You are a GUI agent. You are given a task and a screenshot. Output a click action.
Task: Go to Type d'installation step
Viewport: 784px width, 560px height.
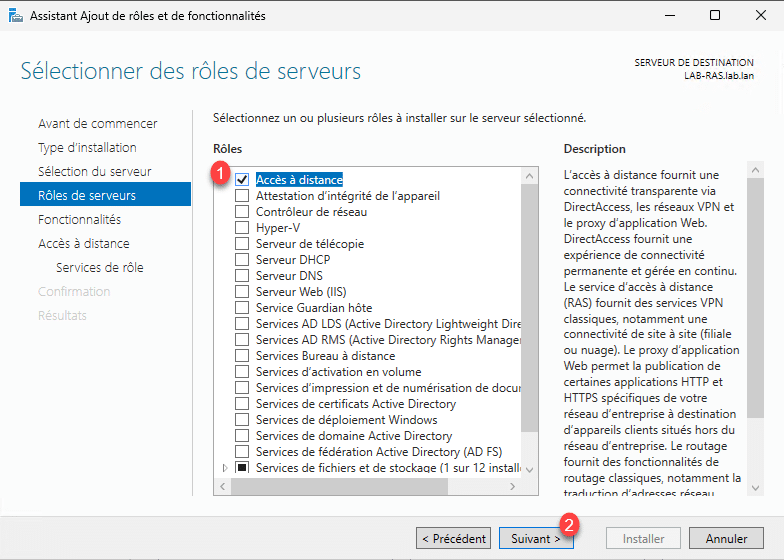[87, 148]
